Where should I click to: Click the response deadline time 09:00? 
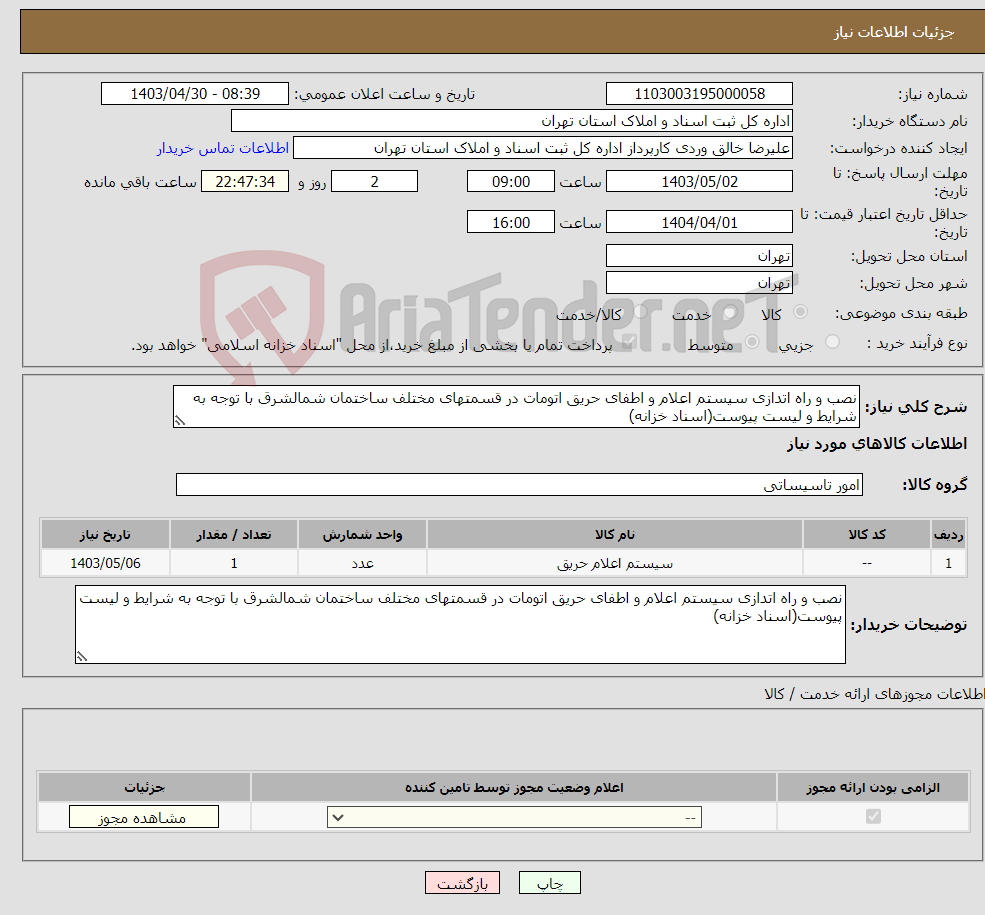point(511,181)
